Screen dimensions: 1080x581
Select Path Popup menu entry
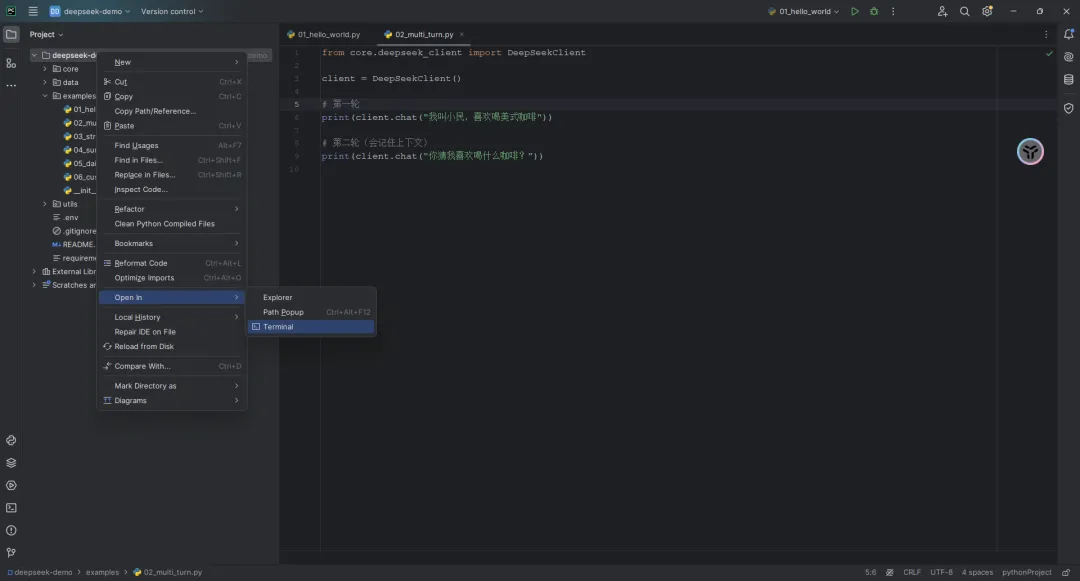[x=311, y=312]
